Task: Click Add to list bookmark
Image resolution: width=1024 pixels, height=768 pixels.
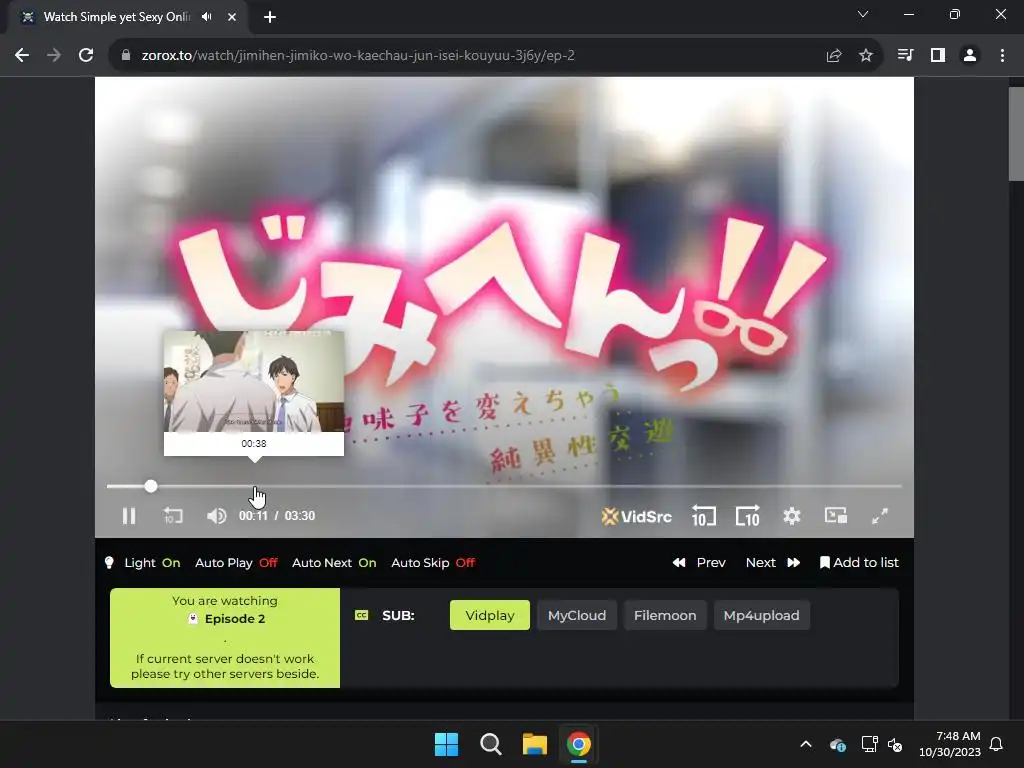Action: click(x=859, y=562)
